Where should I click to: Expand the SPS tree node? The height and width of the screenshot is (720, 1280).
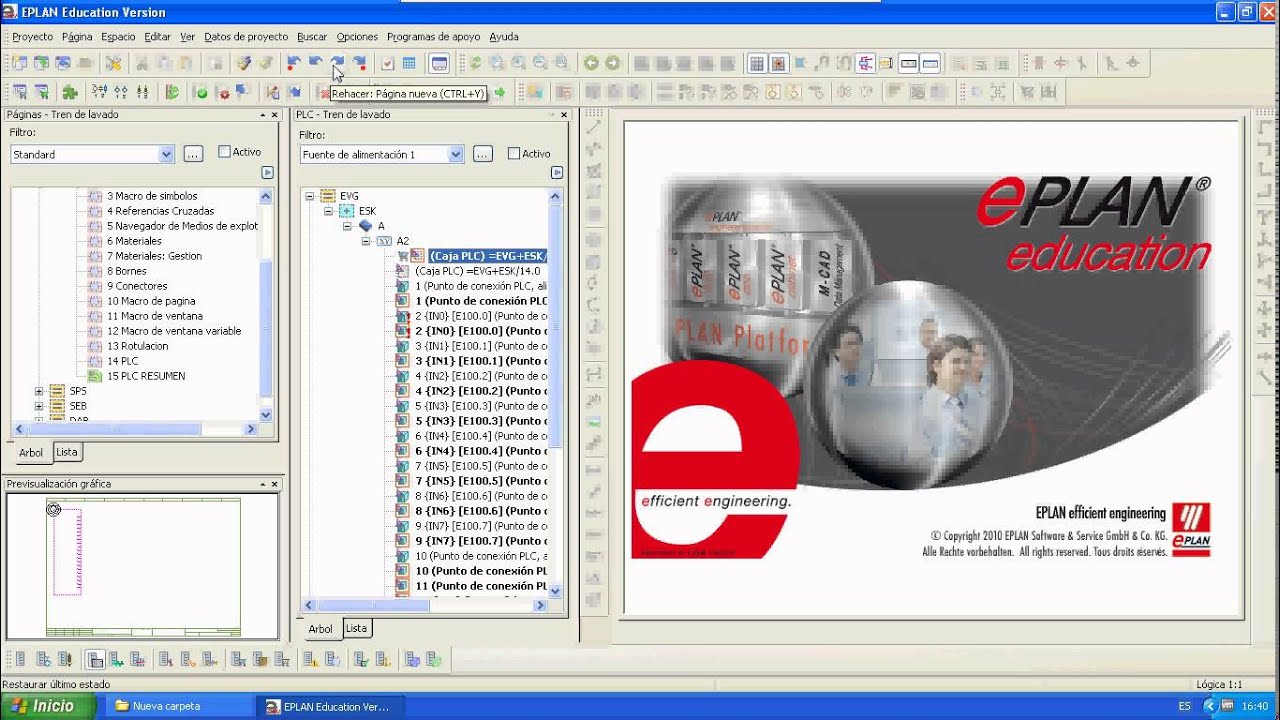point(39,391)
